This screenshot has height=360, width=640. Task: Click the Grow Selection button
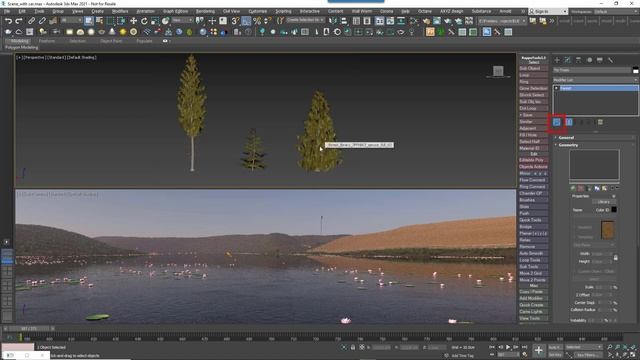[x=533, y=88]
